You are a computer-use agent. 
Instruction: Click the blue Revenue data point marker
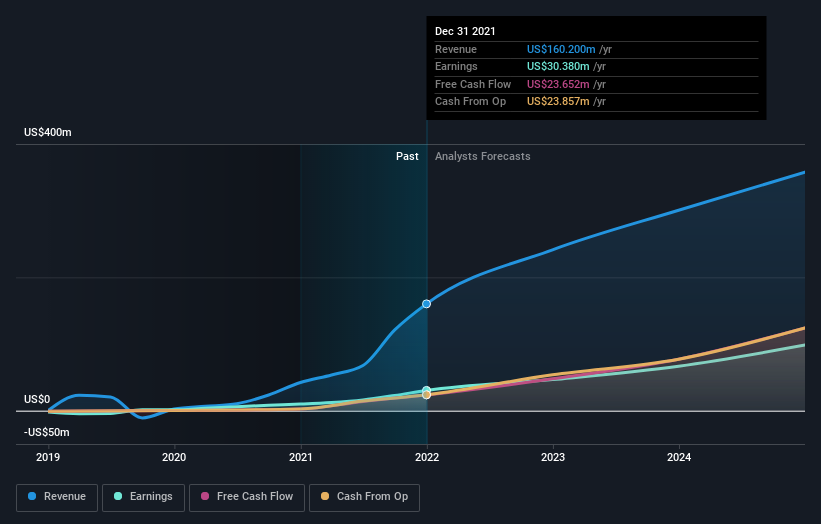[427, 304]
